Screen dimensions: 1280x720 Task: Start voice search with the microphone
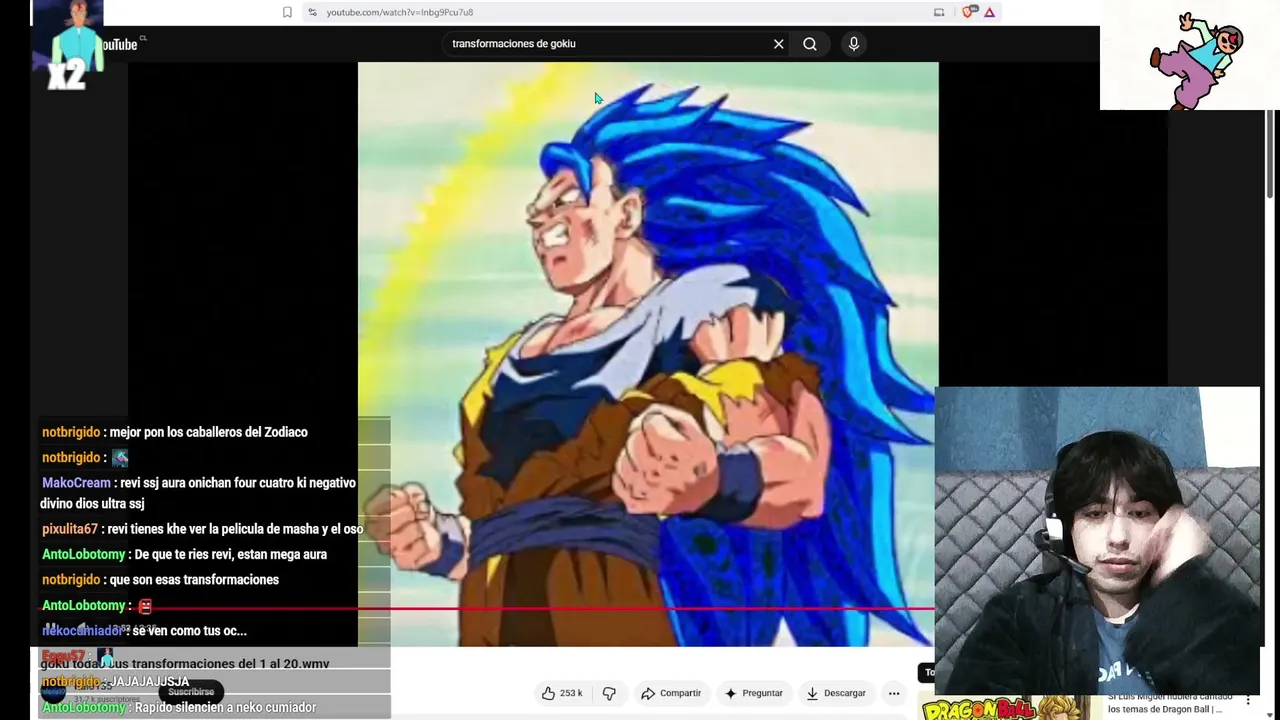853,44
